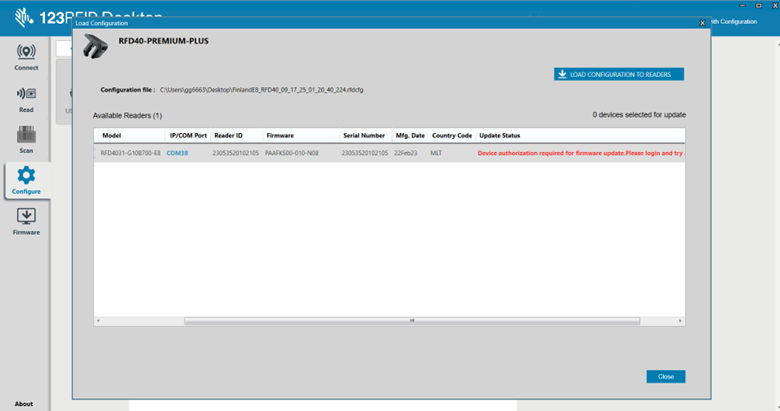Click the configuration file path text
780x411 pixels.
(262, 90)
